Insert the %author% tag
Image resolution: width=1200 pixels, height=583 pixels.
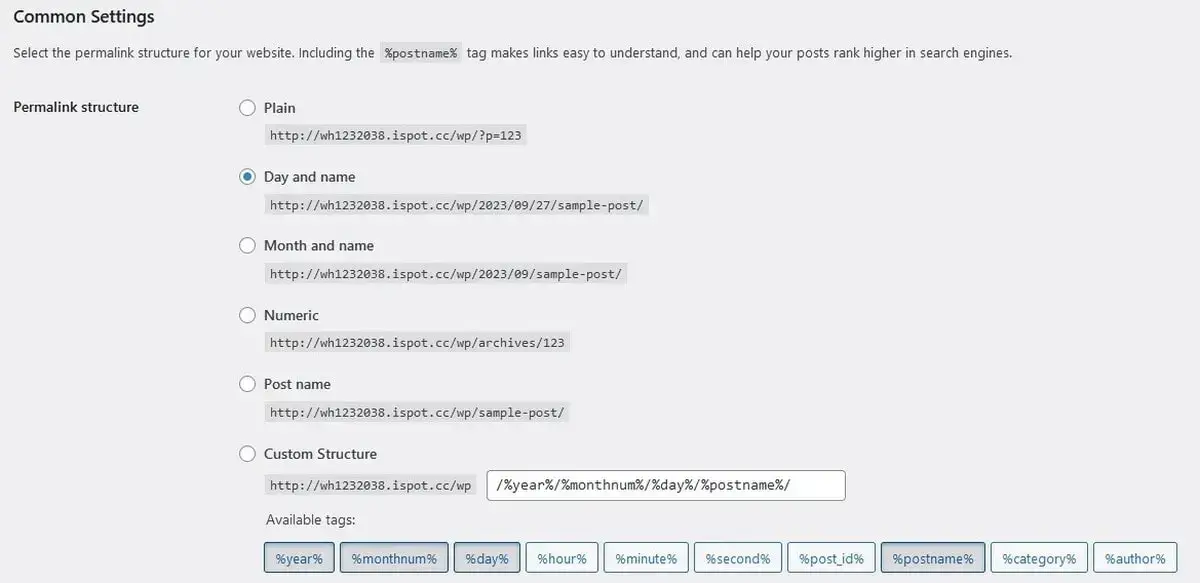coord(1135,559)
